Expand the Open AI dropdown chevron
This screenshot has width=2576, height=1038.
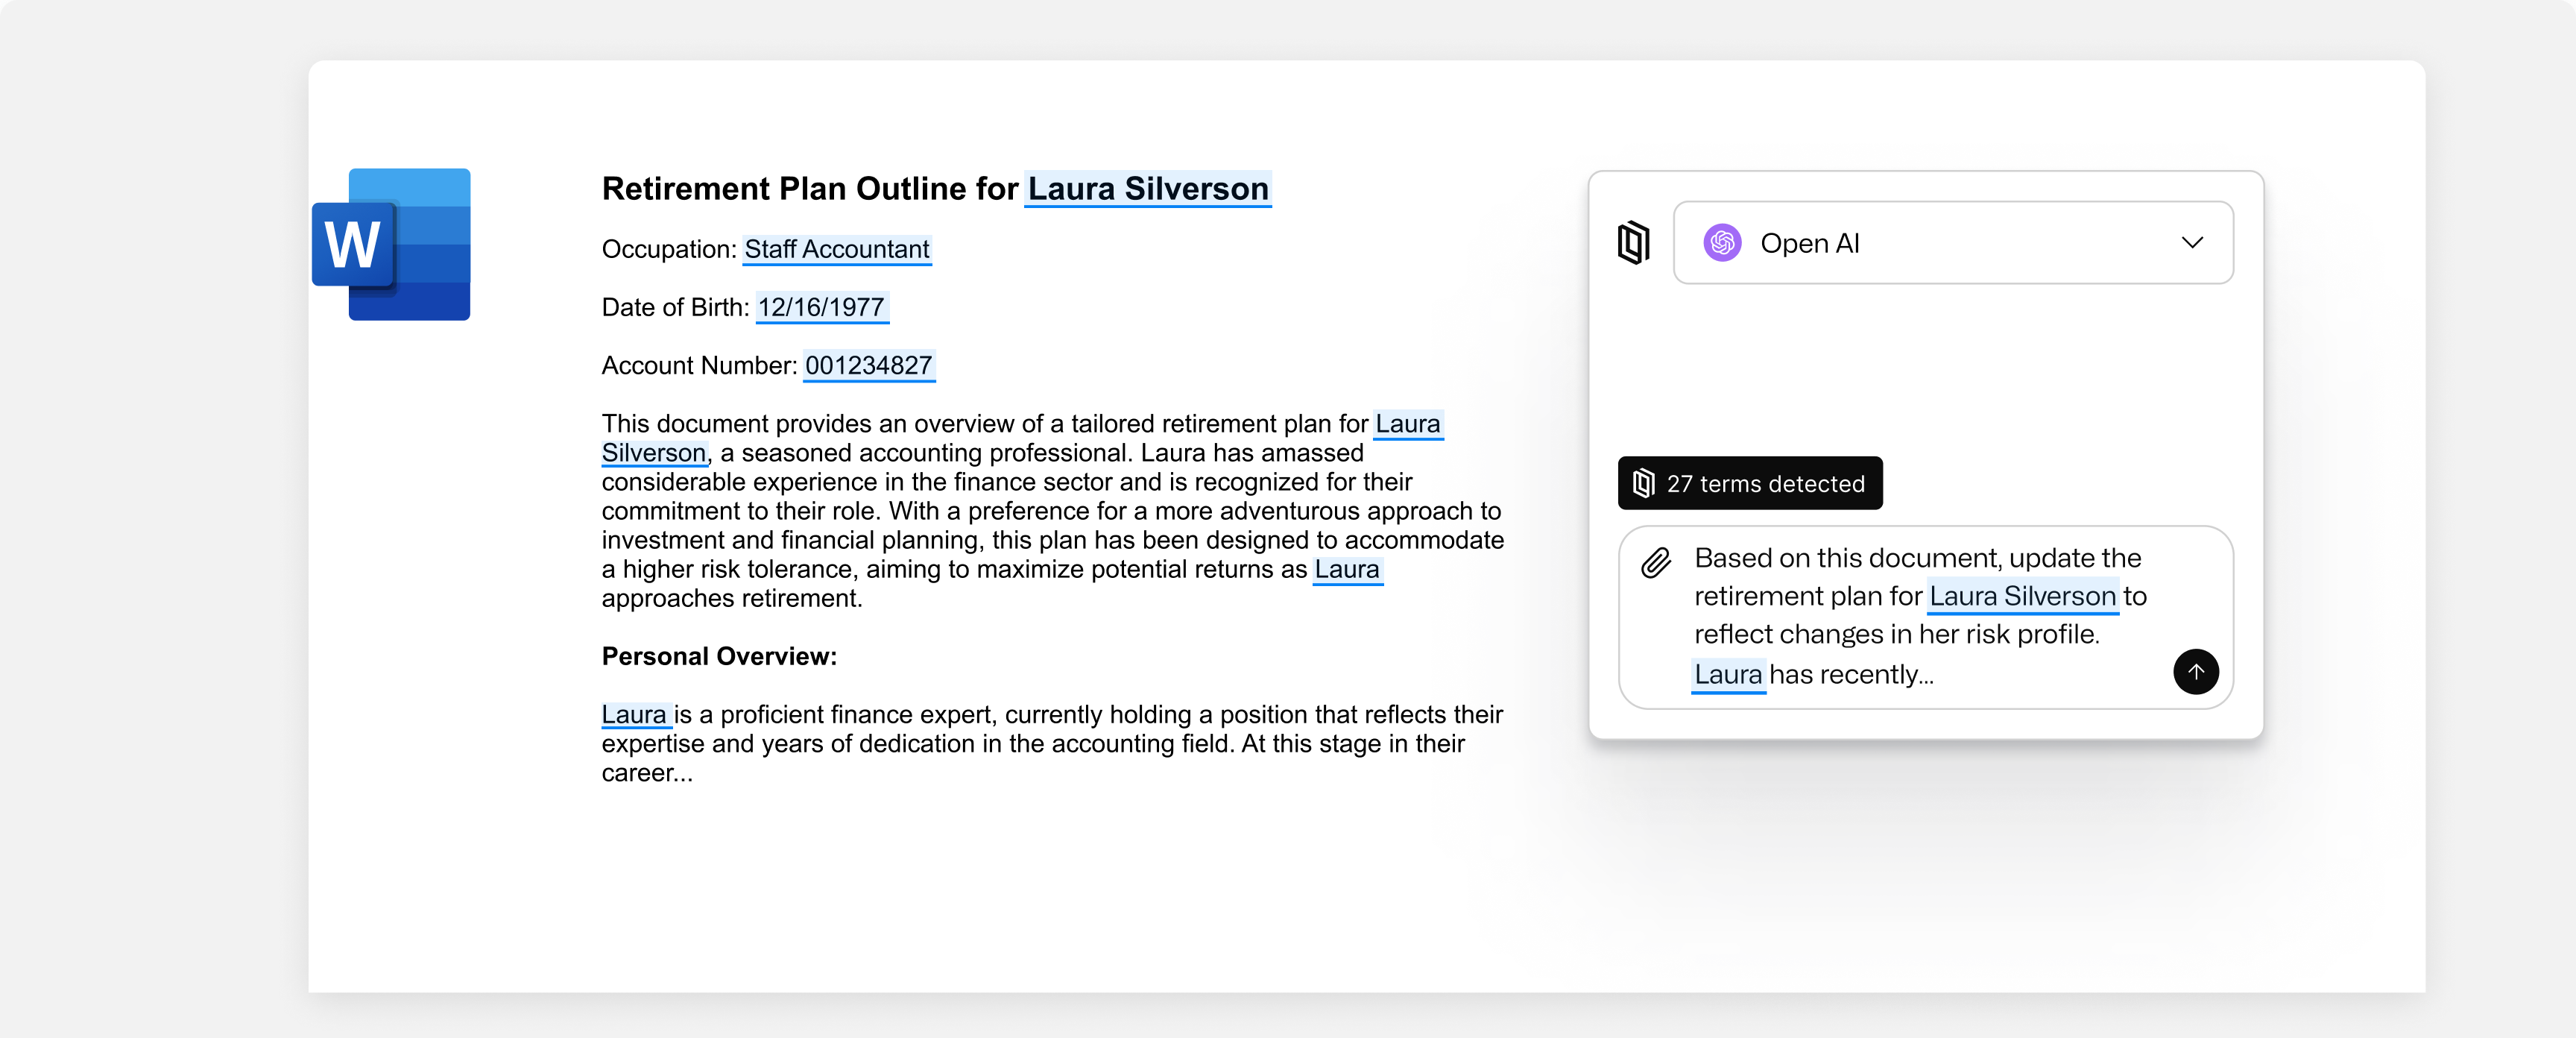[2192, 243]
